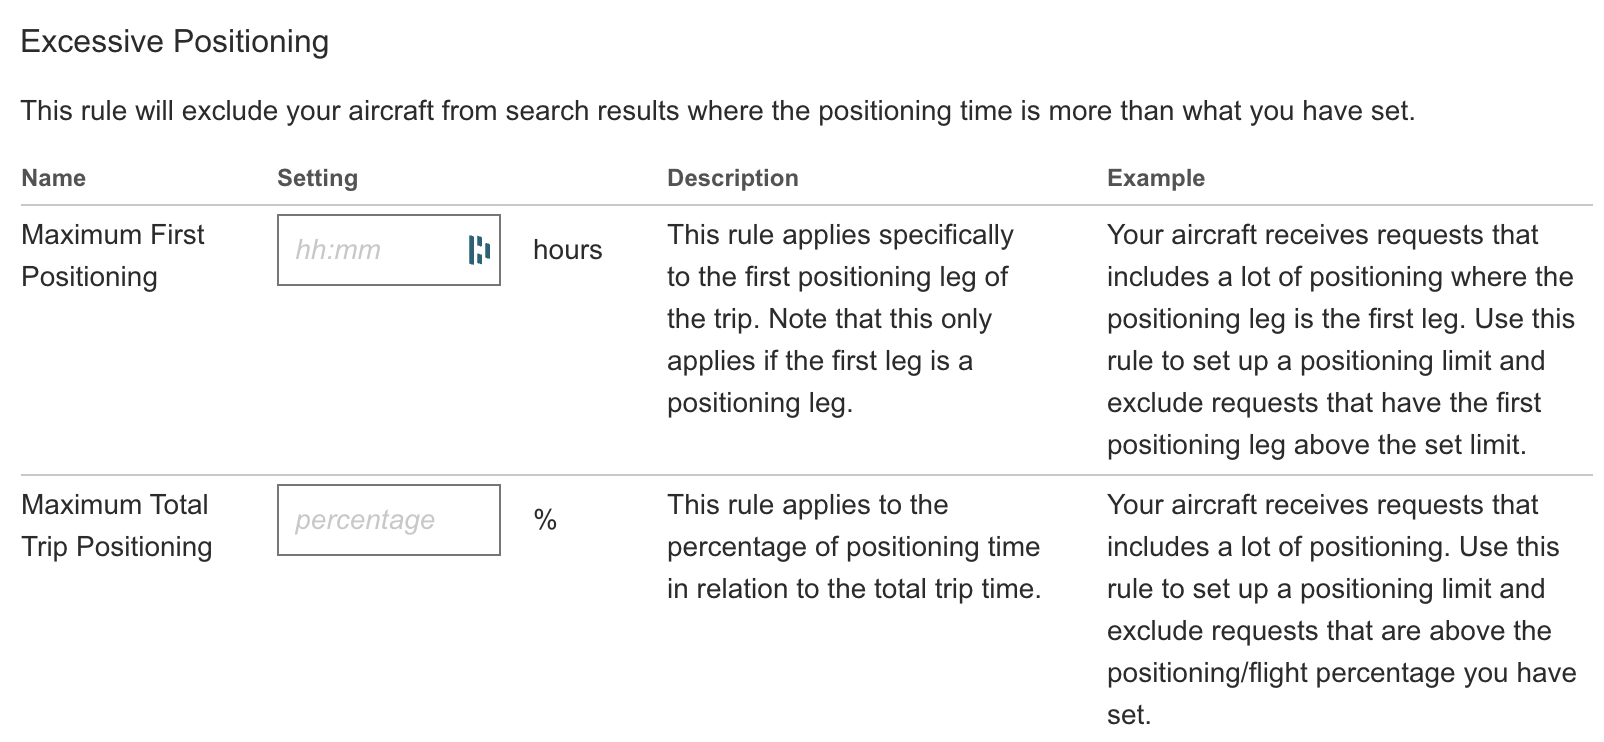
Task: Click the hours unit label
Action: (568, 250)
